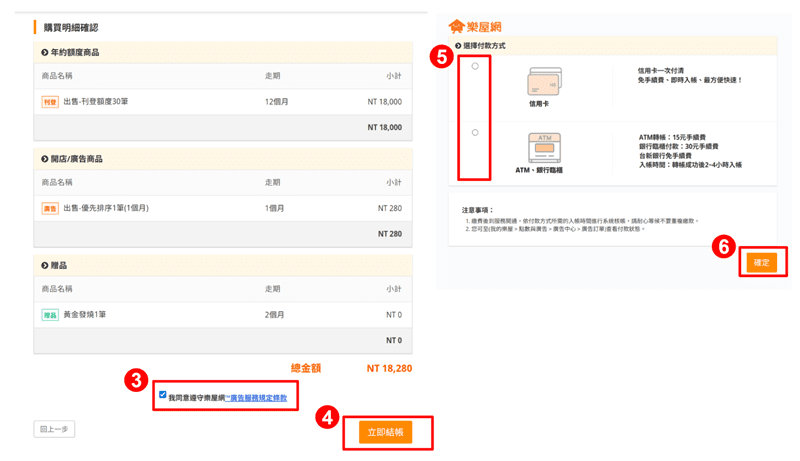Image resolution: width=800 pixels, height=461 pixels.
Task: Click the 出售-優先排序1筆(1個月) product name
Action: pos(106,208)
